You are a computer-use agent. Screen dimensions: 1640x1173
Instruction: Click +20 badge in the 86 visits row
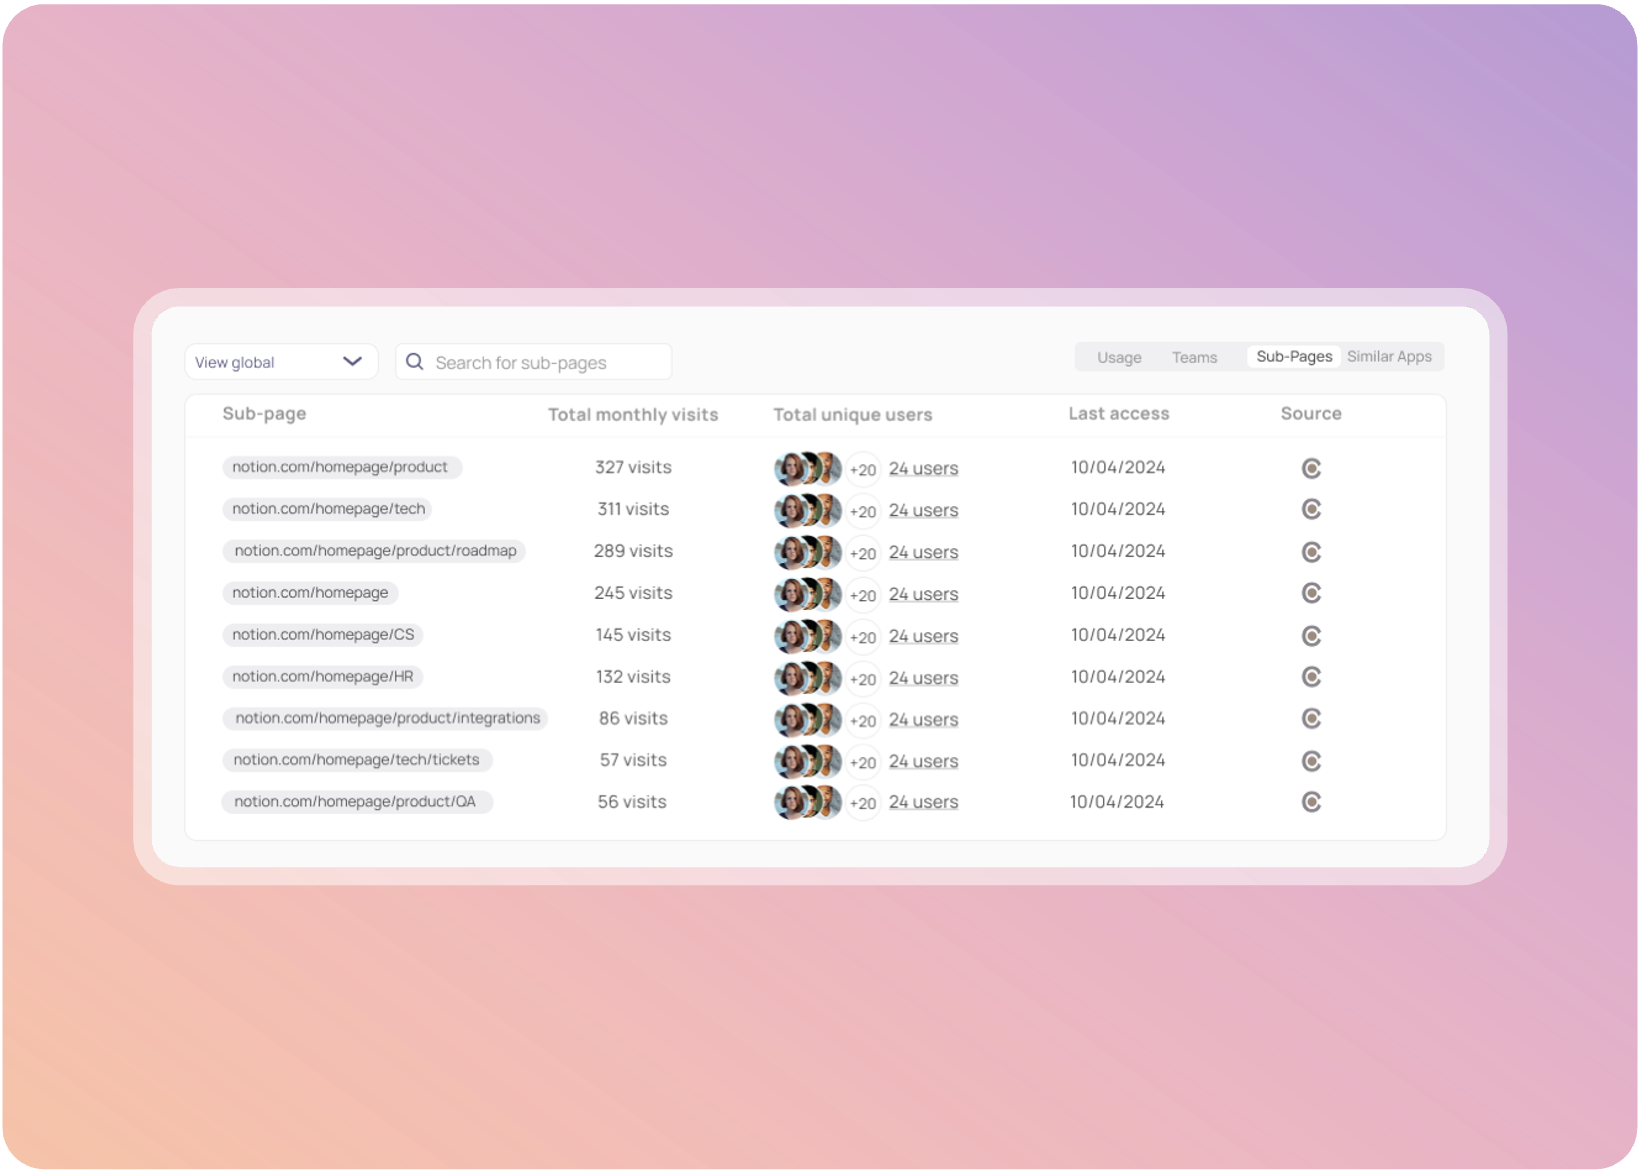pyautogui.click(x=862, y=720)
